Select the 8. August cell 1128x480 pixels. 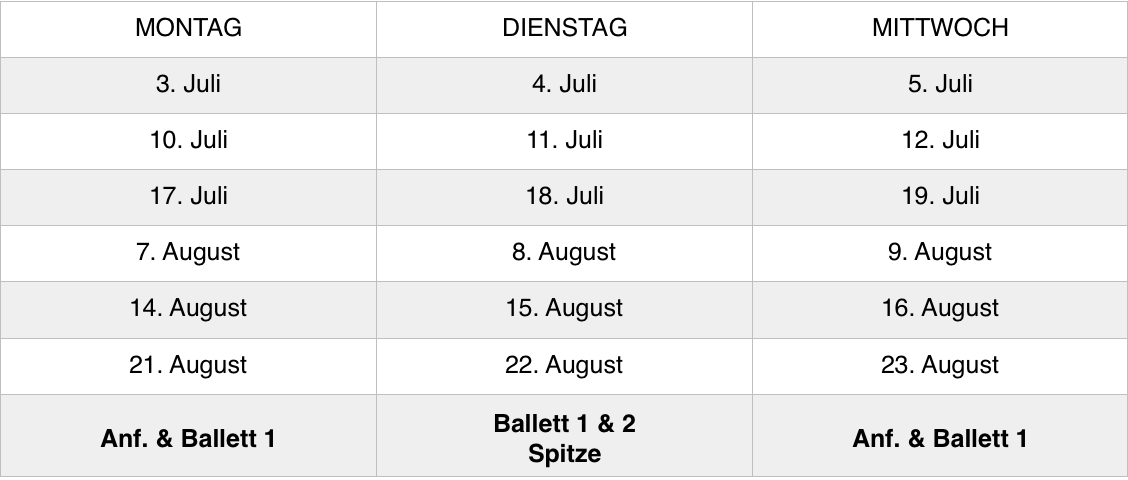(x=564, y=253)
